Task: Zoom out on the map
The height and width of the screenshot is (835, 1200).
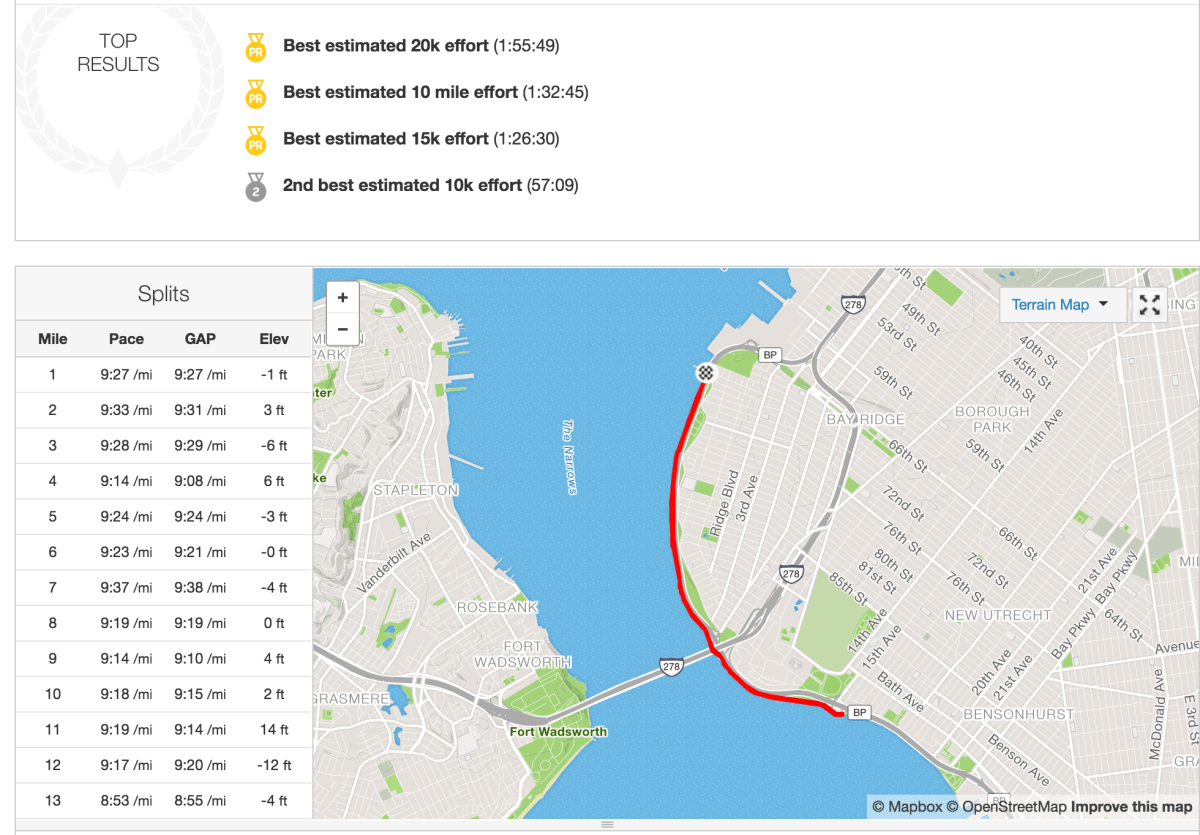Action: click(x=342, y=328)
